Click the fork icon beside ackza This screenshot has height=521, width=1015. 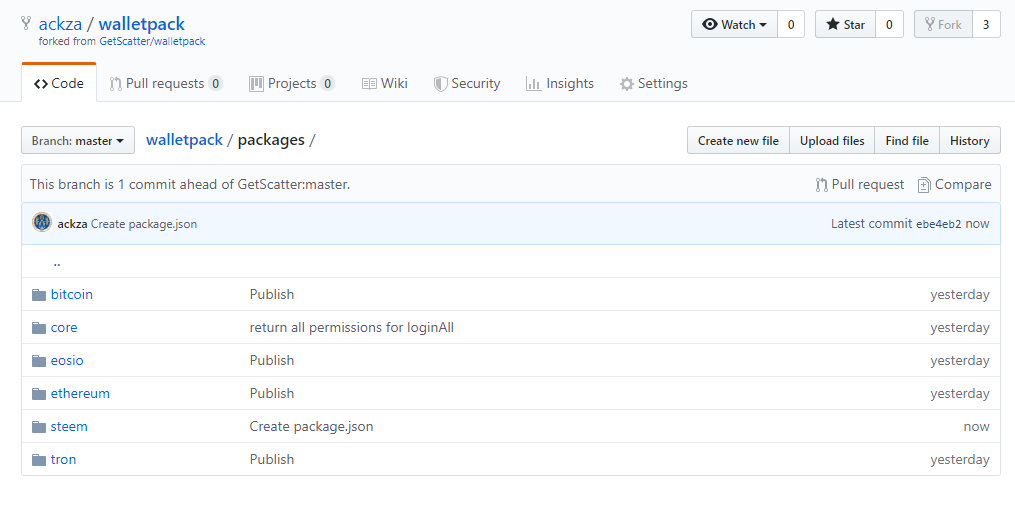tap(26, 23)
